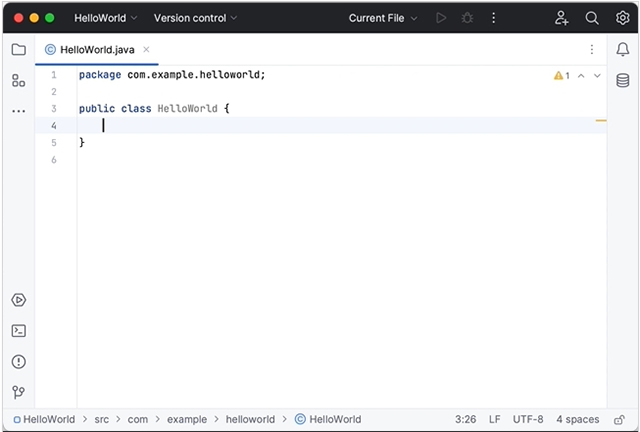Show more tool windows via ellipsis icon

(x=18, y=111)
